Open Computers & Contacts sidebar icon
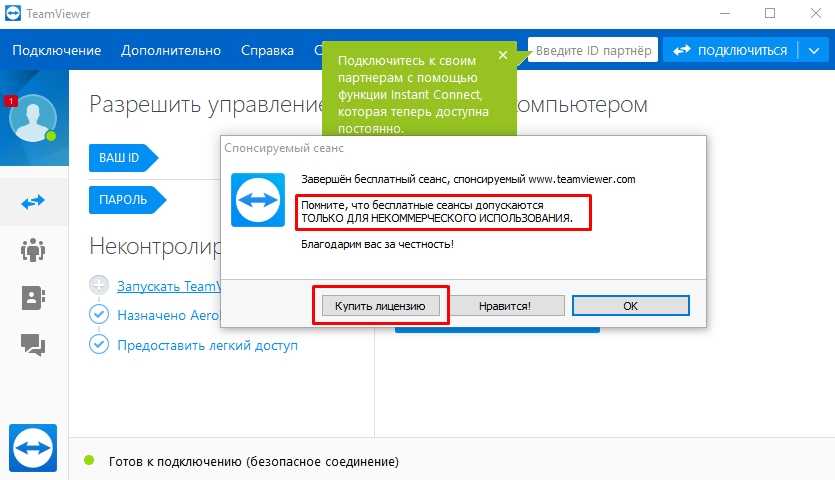Viewport: 835px width, 480px height. tap(33, 298)
